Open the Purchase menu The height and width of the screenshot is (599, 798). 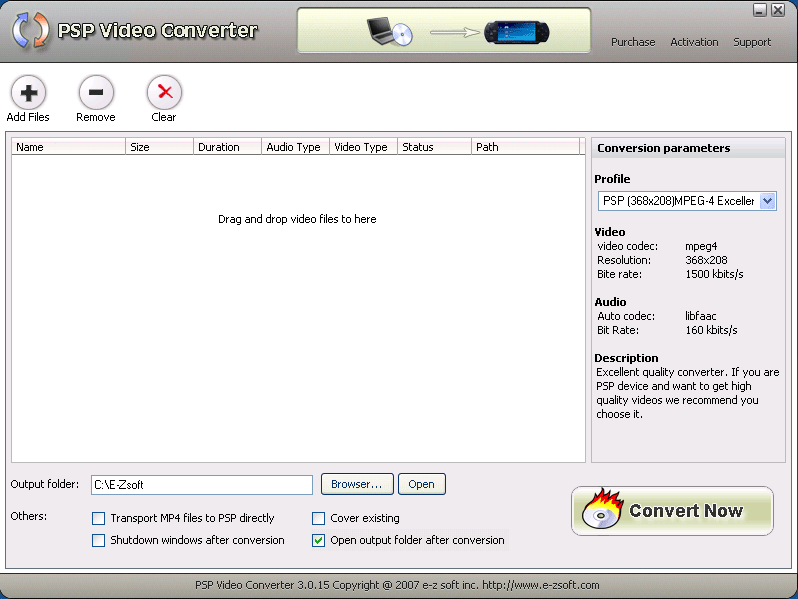[633, 42]
